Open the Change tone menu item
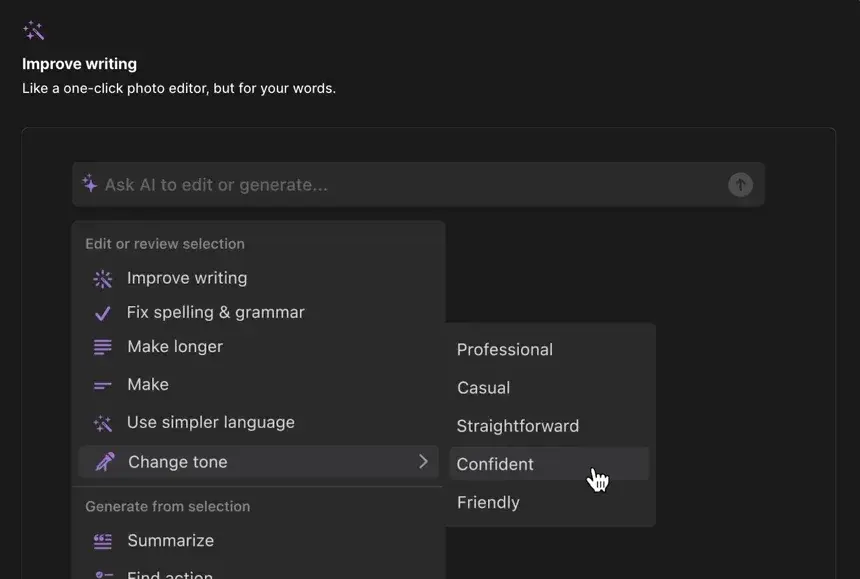 pyautogui.click(x=258, y=462)
